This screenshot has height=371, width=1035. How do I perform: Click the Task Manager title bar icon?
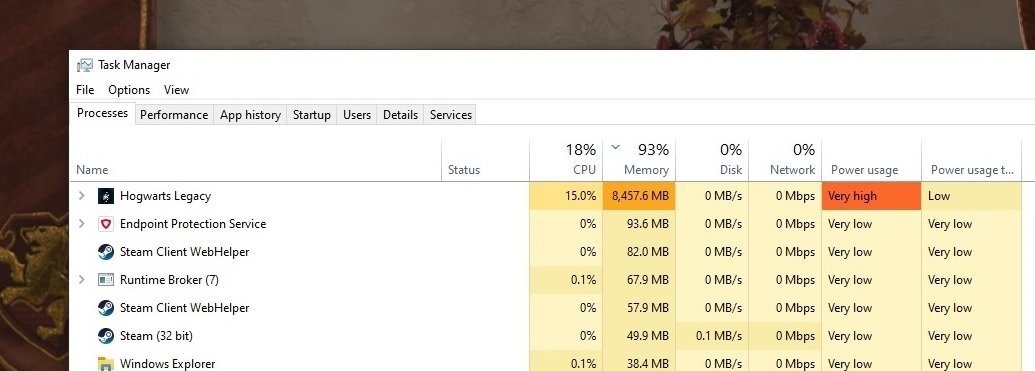85,65
